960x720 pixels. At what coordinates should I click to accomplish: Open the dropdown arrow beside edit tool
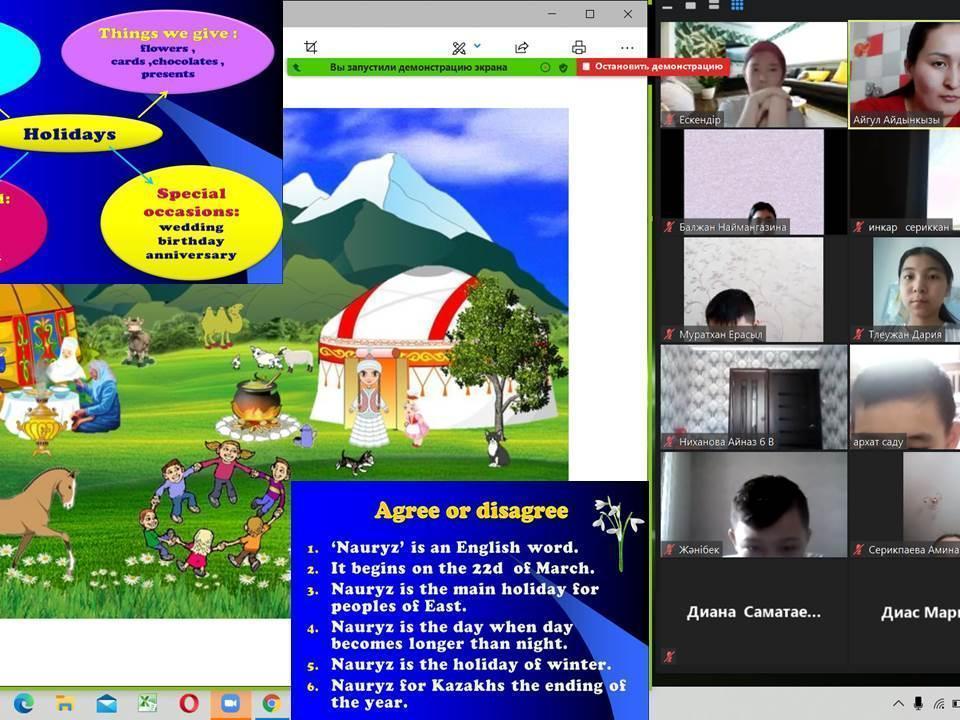pos(477,46)
